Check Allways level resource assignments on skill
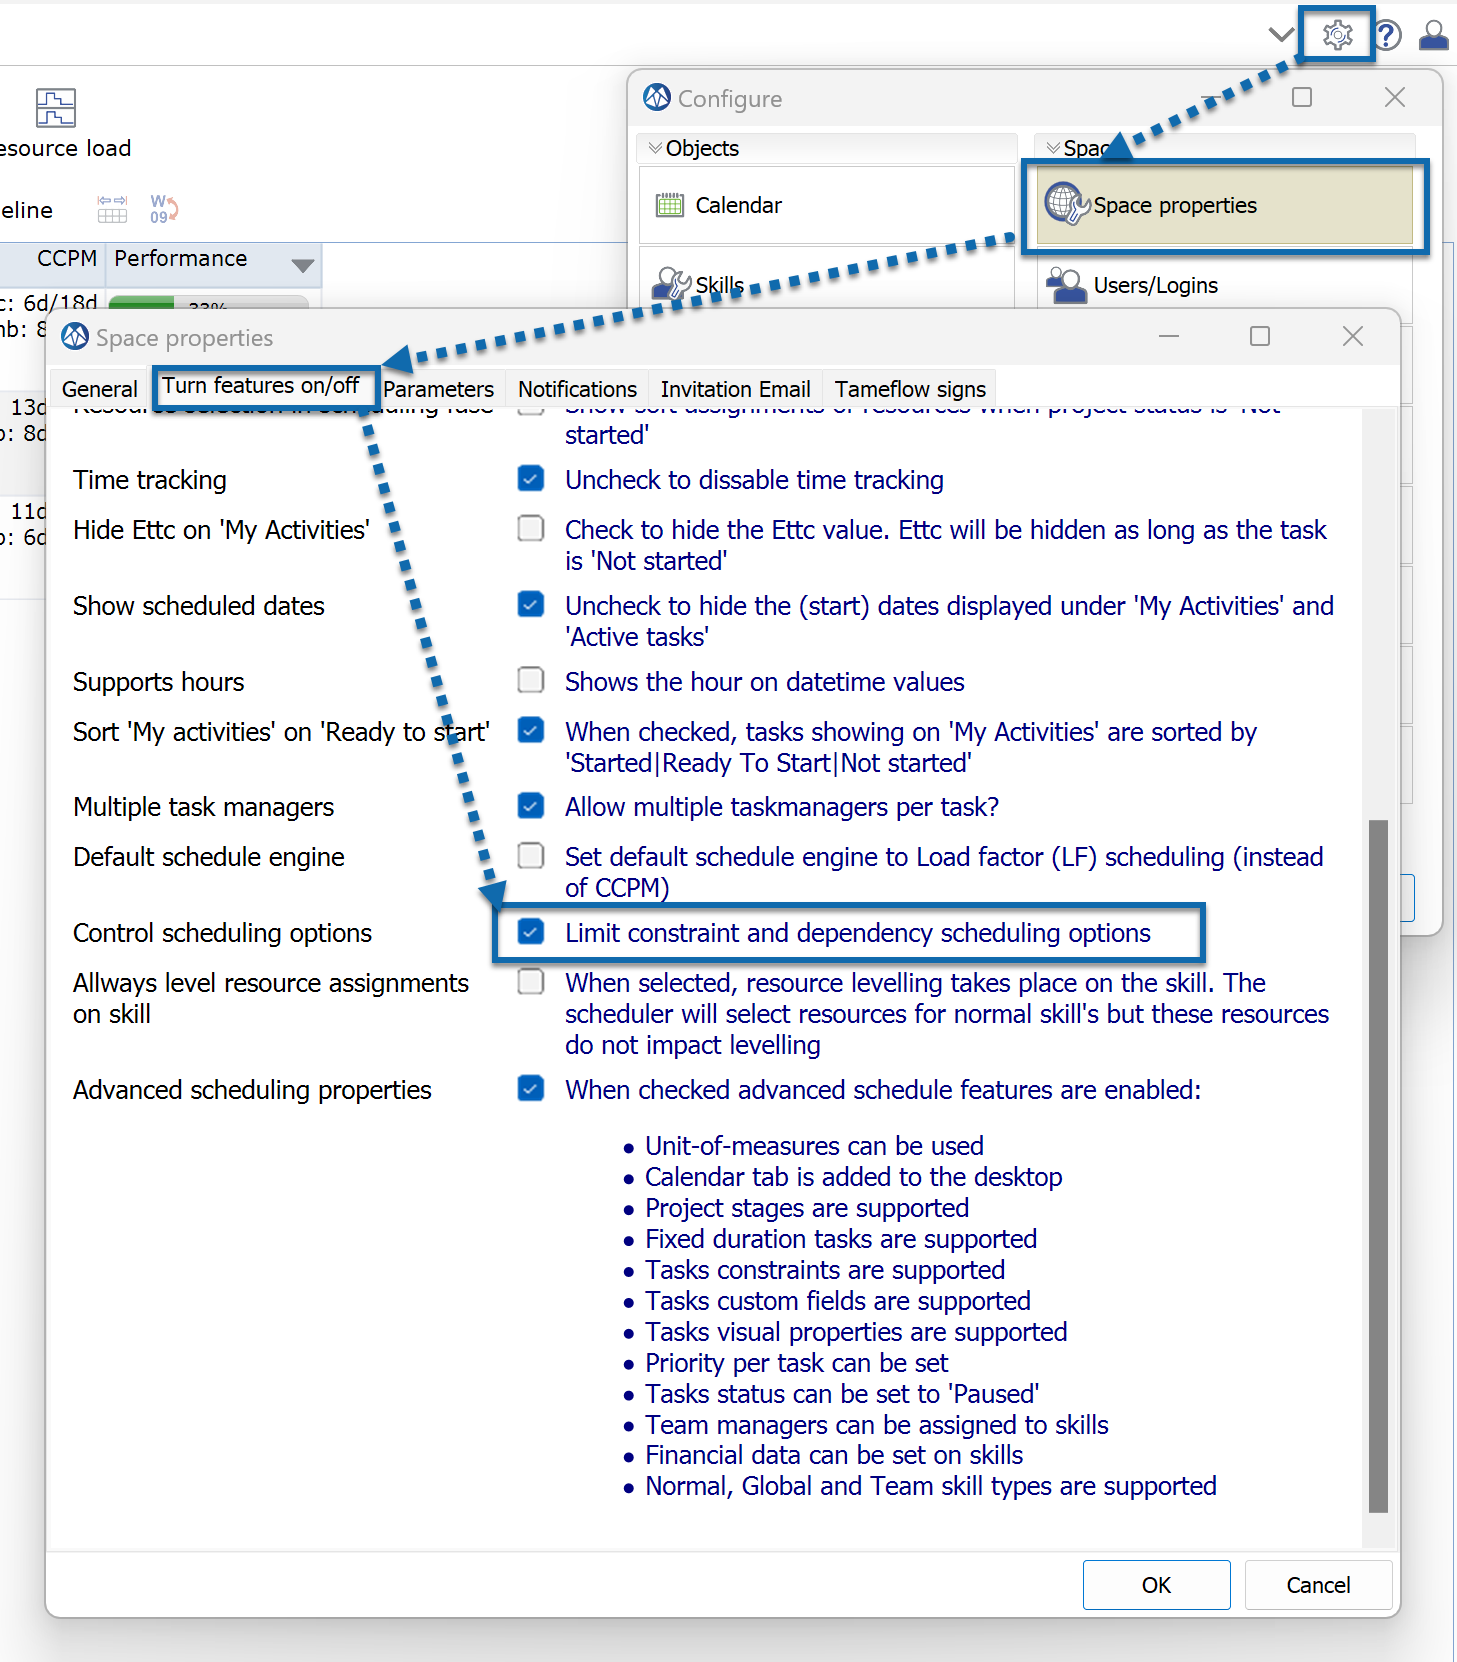 pos(531,982)
